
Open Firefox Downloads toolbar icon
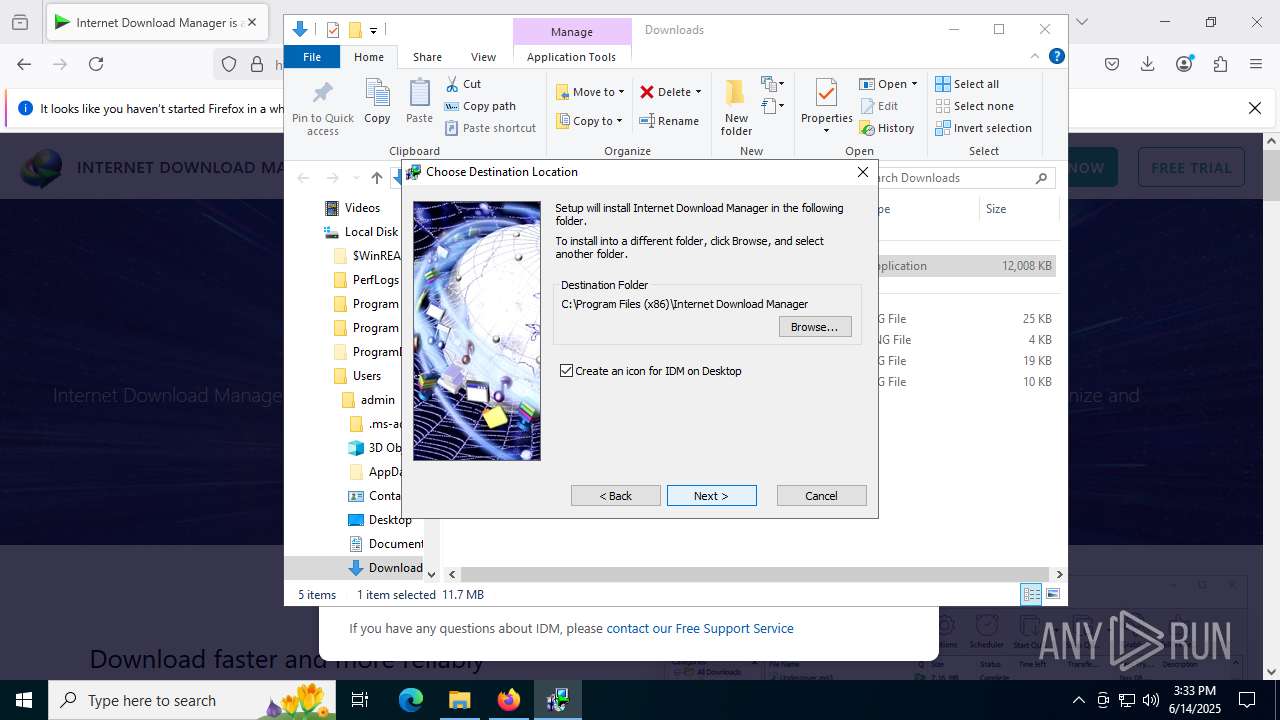click(1148, 64)
